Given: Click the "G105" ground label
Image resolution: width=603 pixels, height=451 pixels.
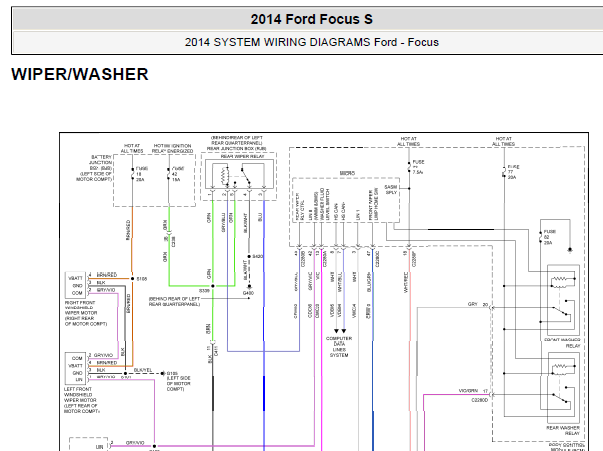Looking at the screenshot, I should (172, 373).
